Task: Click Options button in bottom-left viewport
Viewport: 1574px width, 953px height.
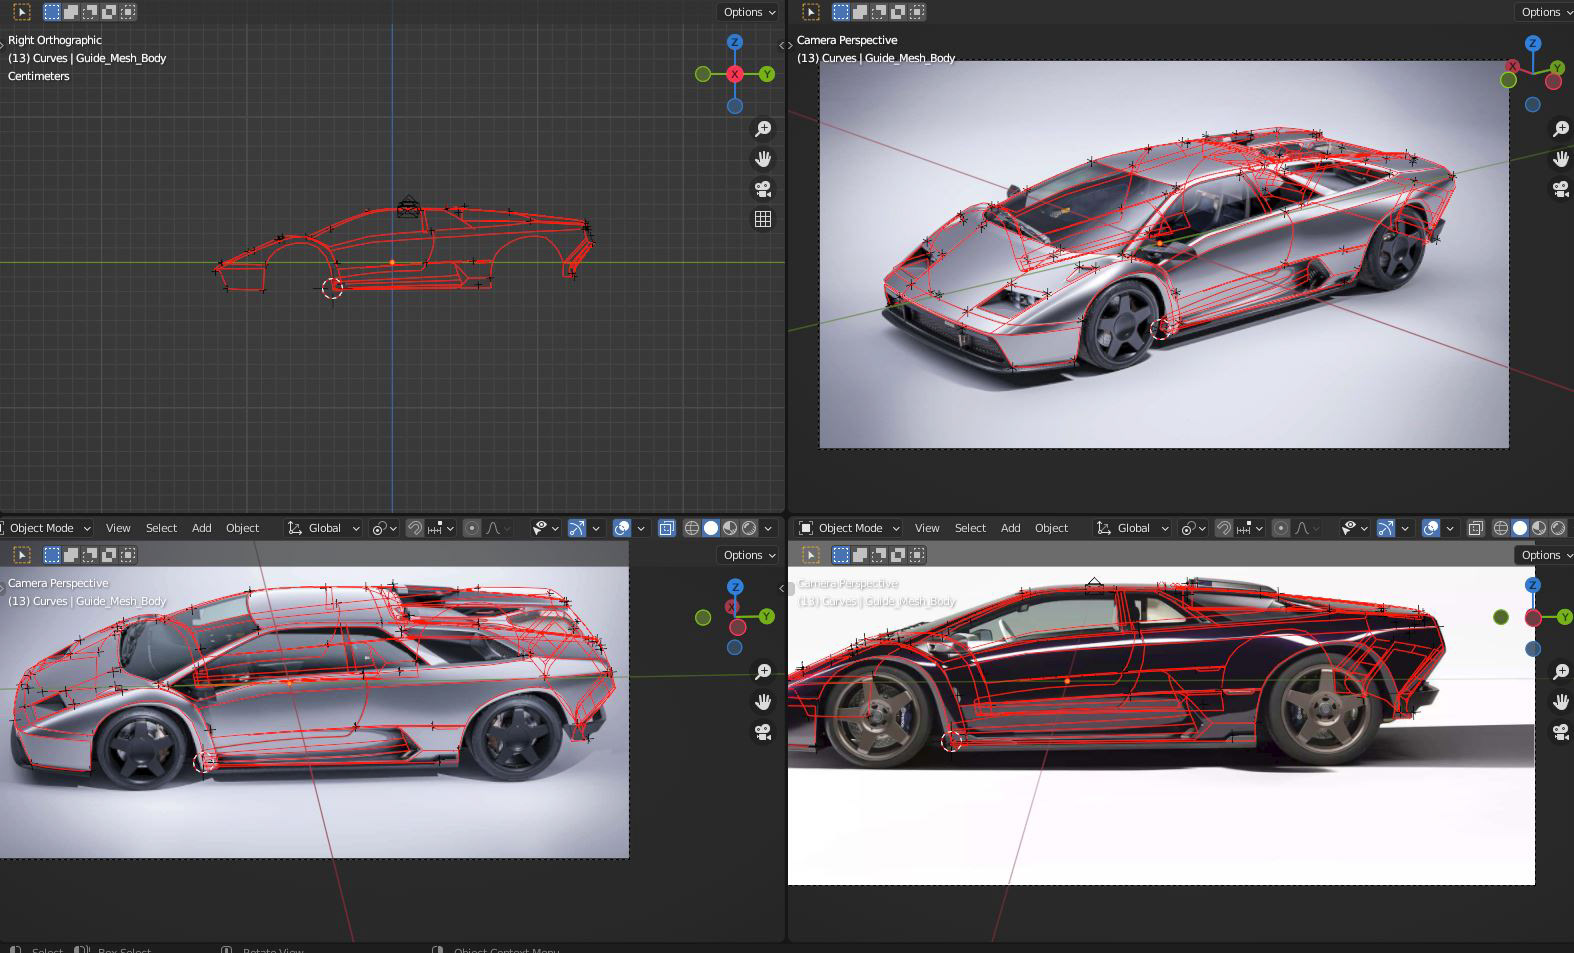Action: click(749, 555)
